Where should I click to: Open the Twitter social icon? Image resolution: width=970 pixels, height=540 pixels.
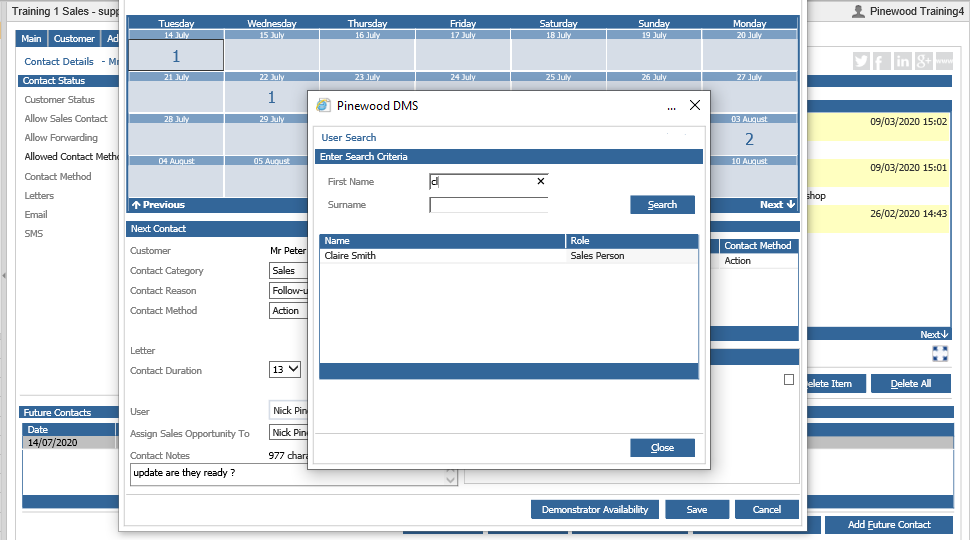click(861, 61)
